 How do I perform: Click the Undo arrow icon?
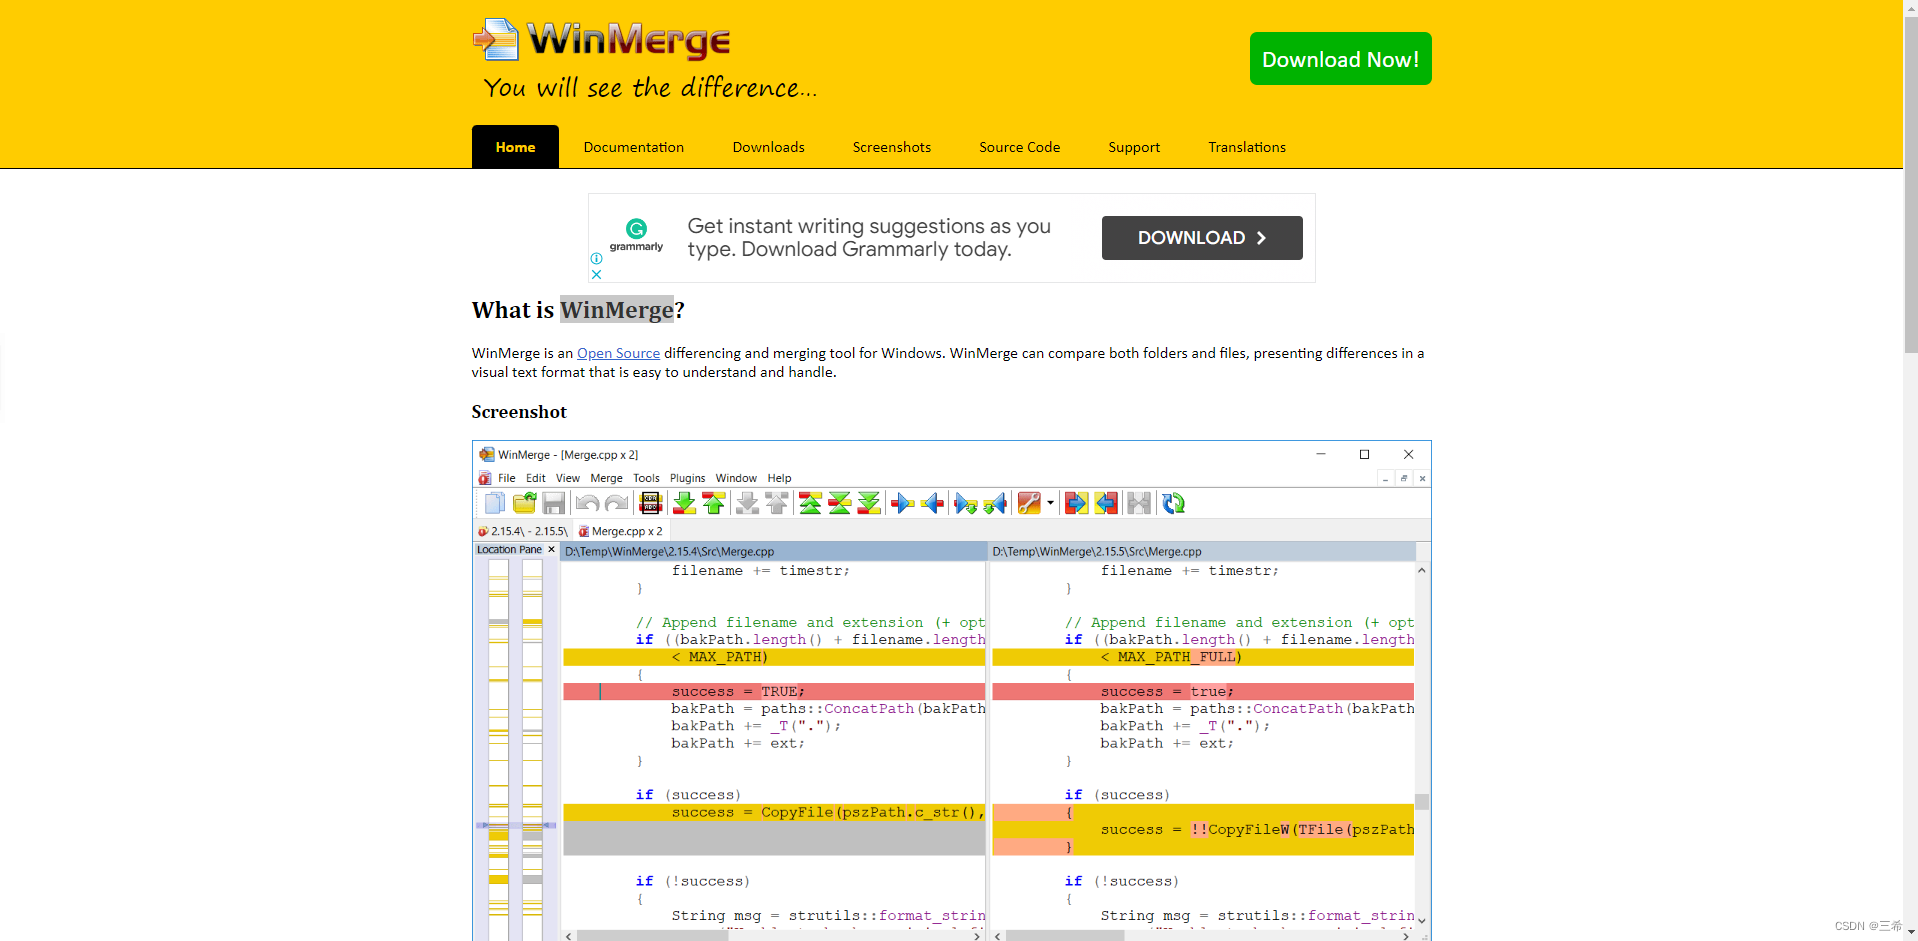(x=588, y=503)
